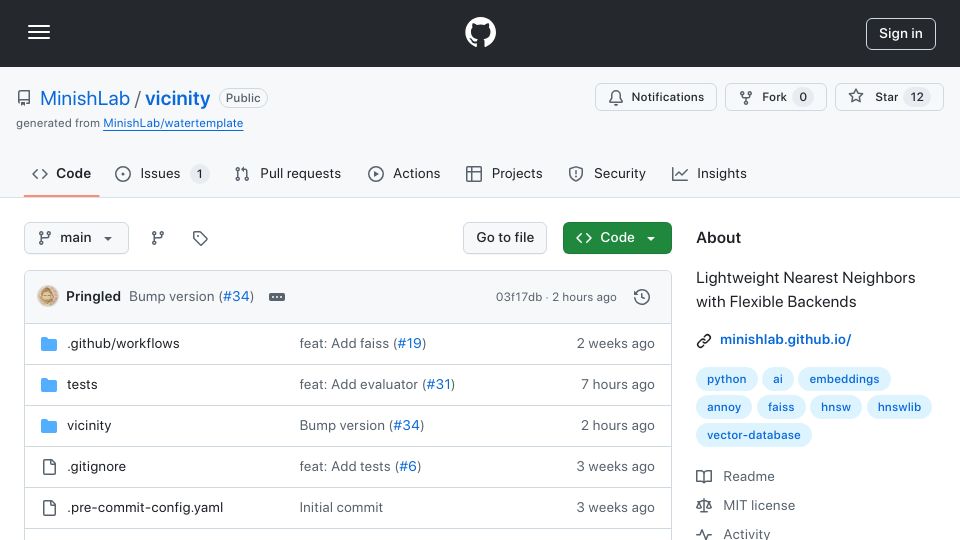The image size is (960, 540).
Task: Open the MinishLab owner link
Action: 85,98
